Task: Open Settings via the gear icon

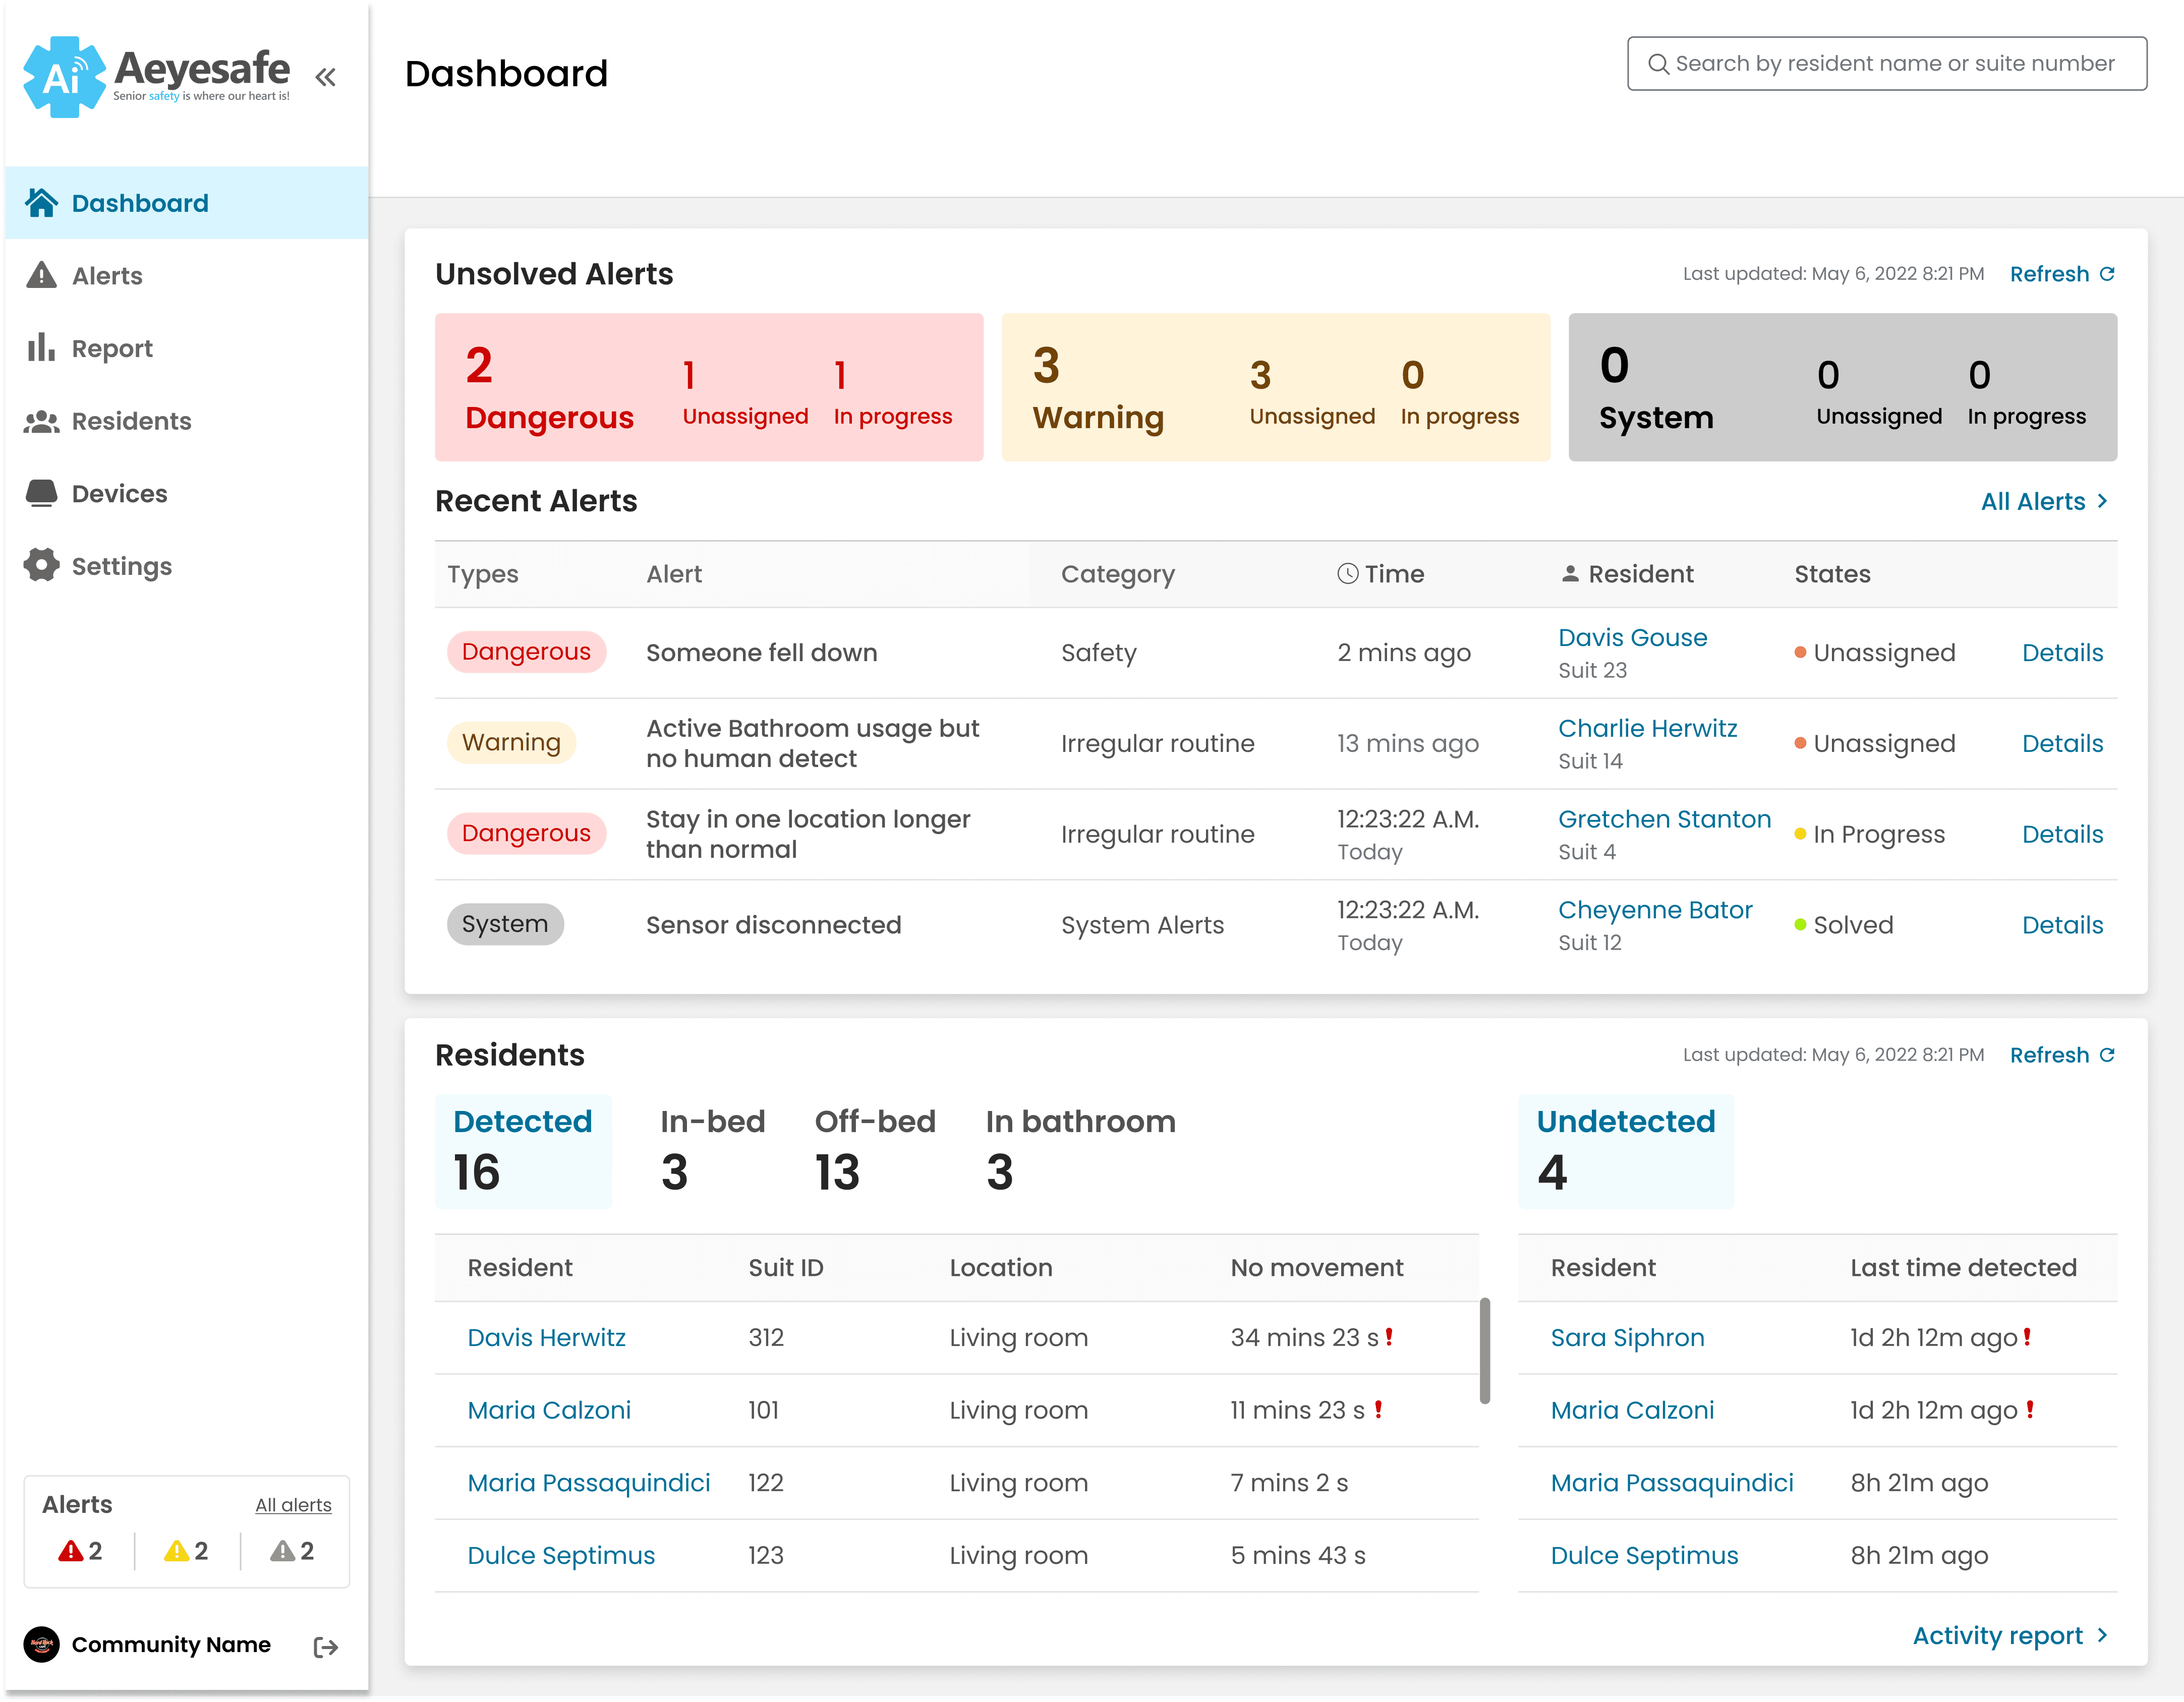Action: coord(41,565)
